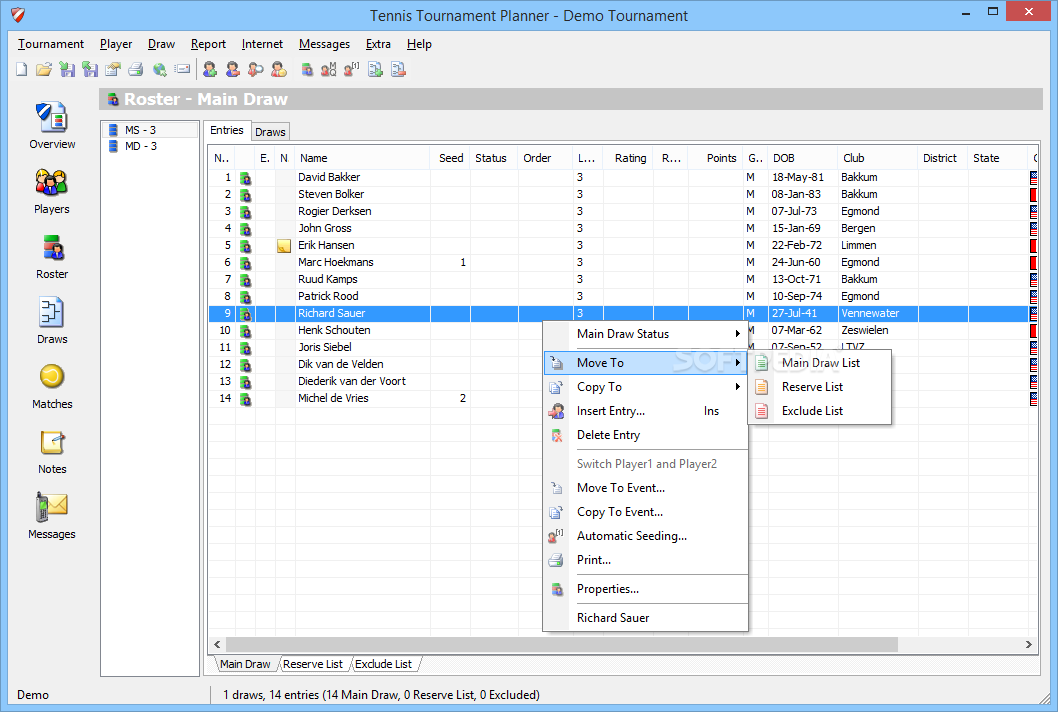1058x712 pixels.
Task: Expand the Main Draw Status submenu
Action: coord(645,334)
